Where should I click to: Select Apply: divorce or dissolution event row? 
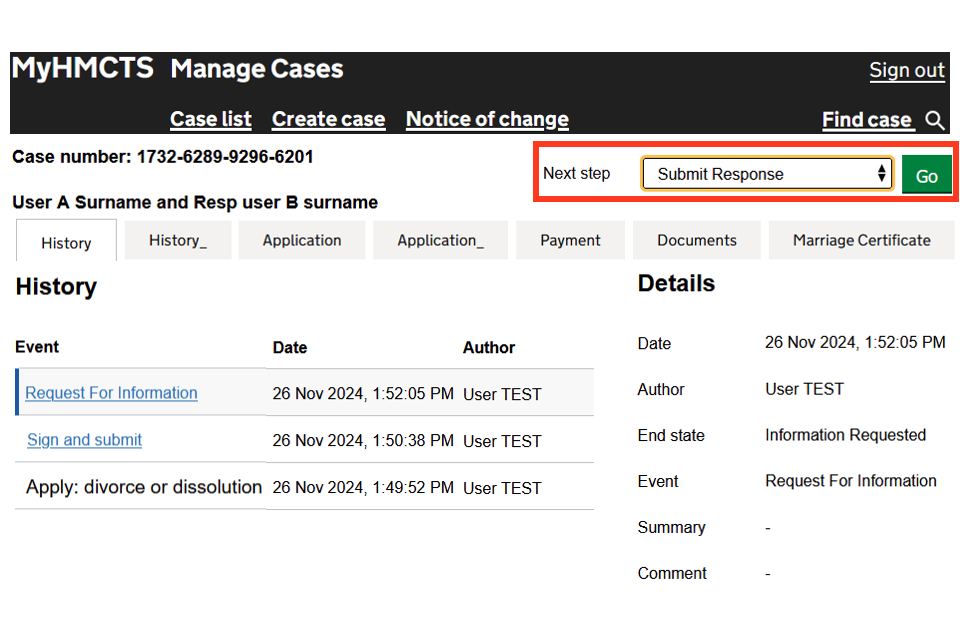coord(144,487)
